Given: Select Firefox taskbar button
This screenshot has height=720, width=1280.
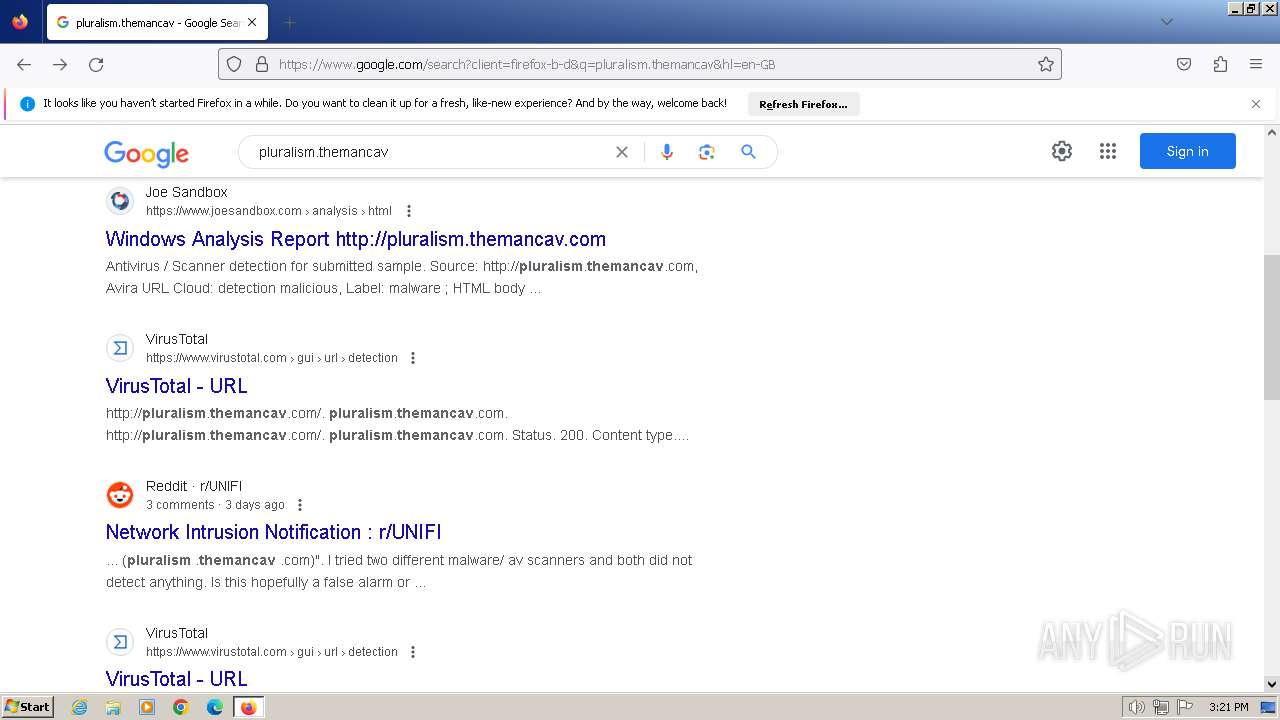Looking at the screenshot, I should point(248,707).
